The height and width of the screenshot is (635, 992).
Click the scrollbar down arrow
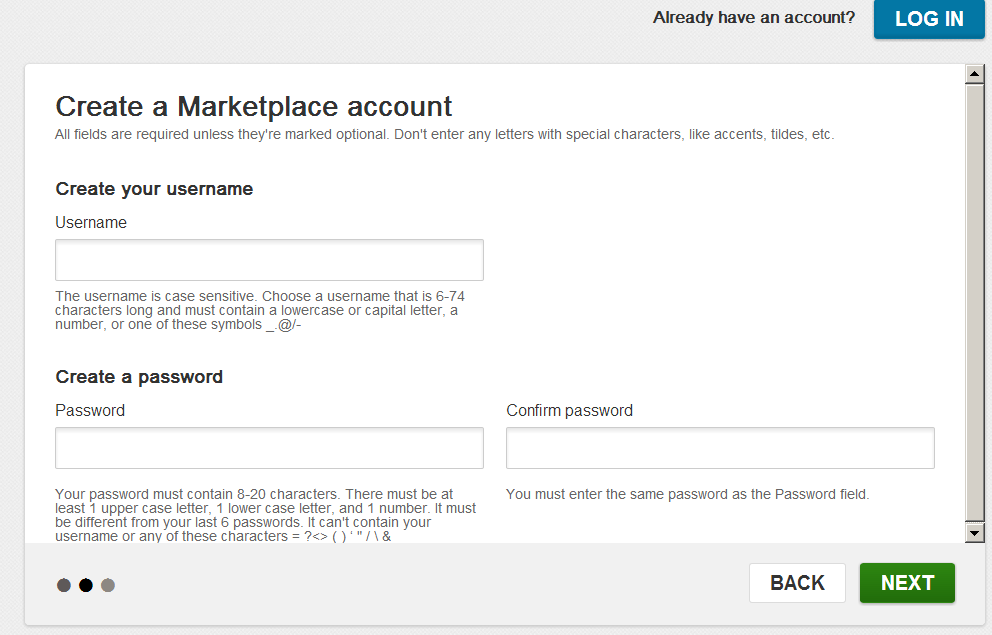coord(975,534)
